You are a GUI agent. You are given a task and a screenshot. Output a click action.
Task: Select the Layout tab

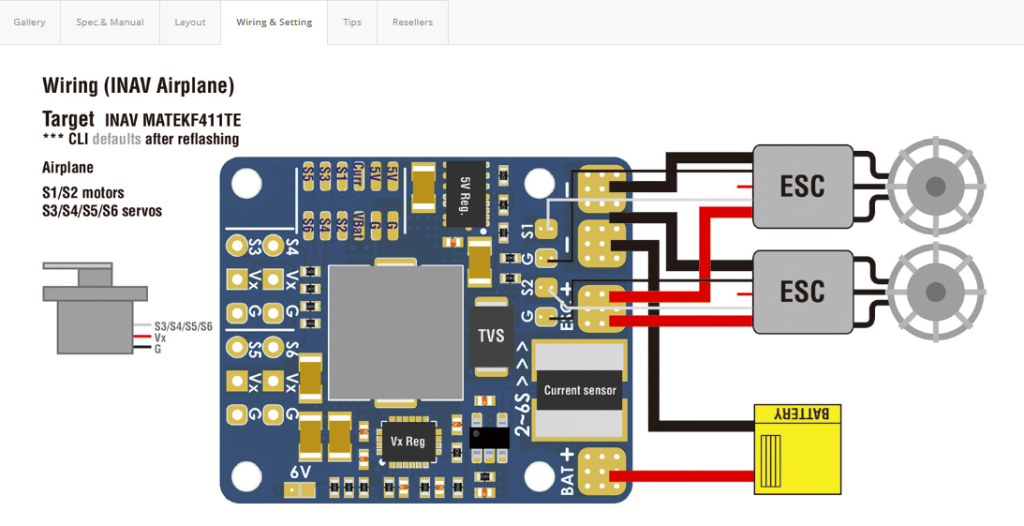tap(190, 22)
